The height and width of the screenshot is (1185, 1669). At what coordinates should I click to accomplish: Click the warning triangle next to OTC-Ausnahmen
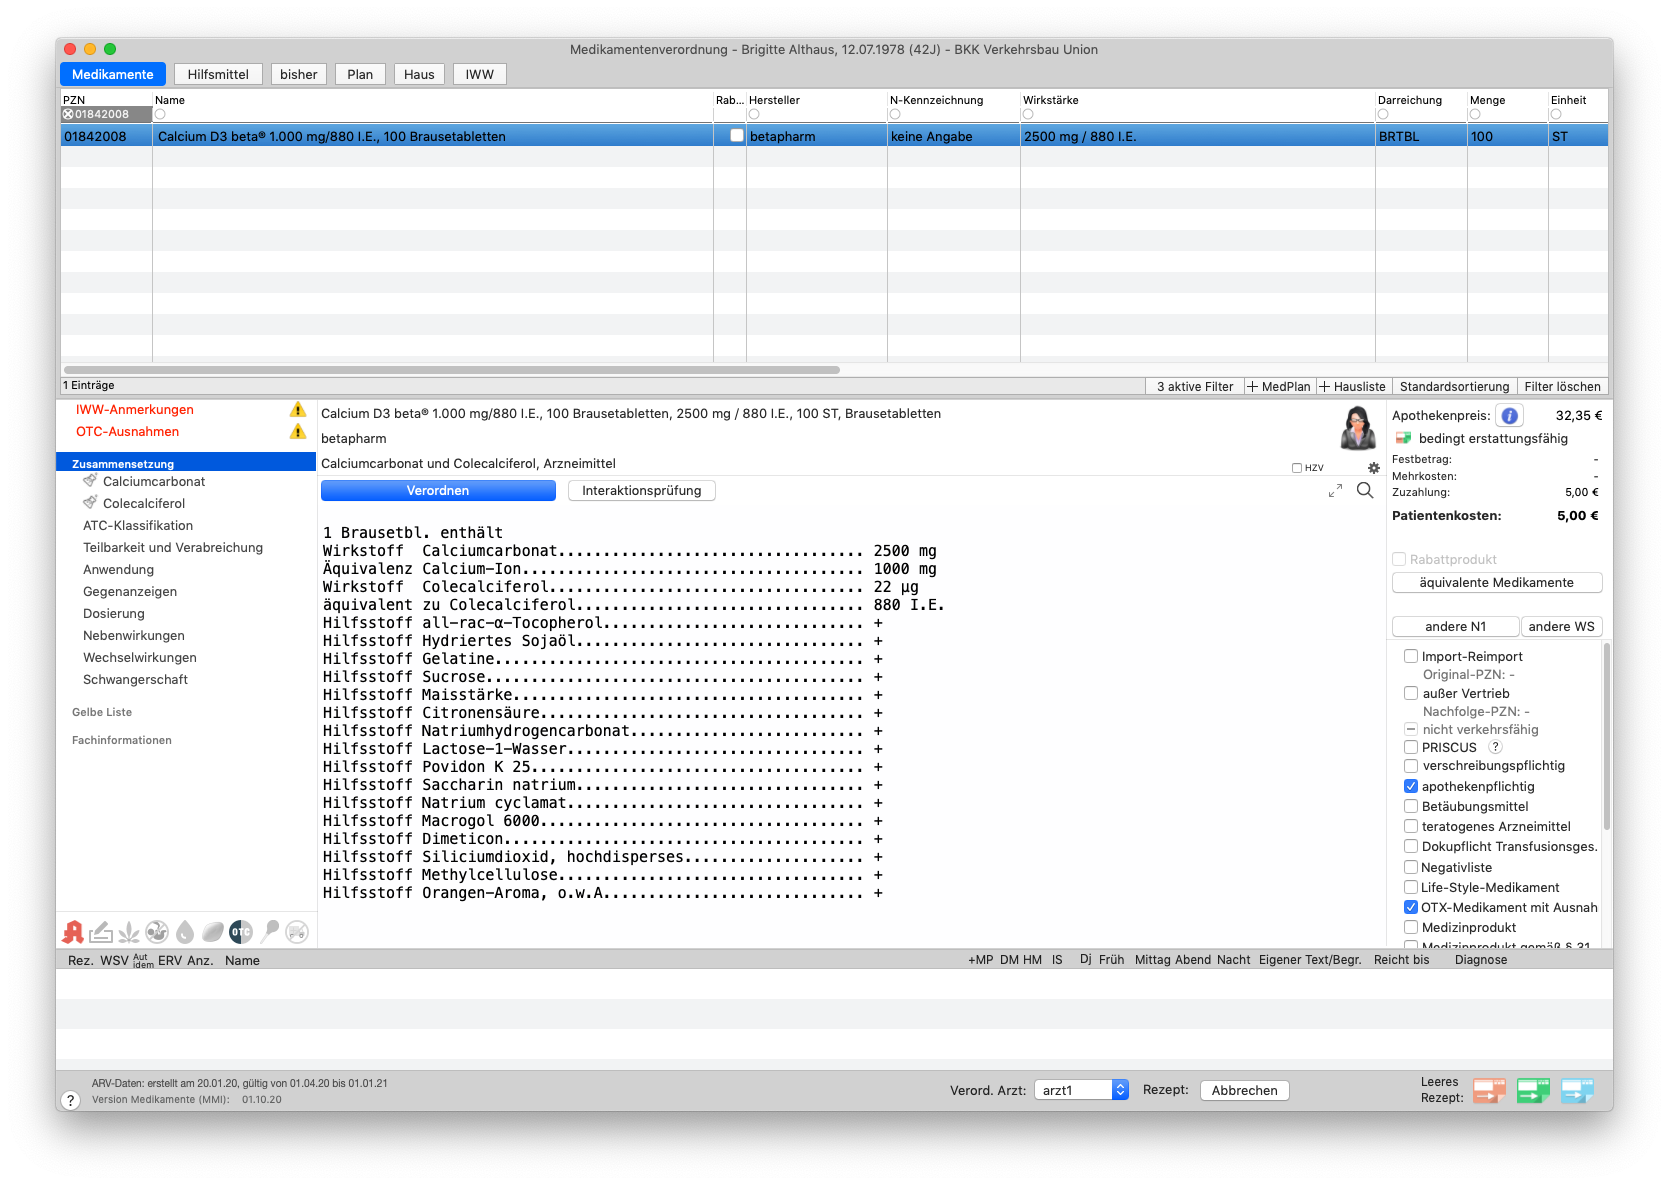coord(298,431)
